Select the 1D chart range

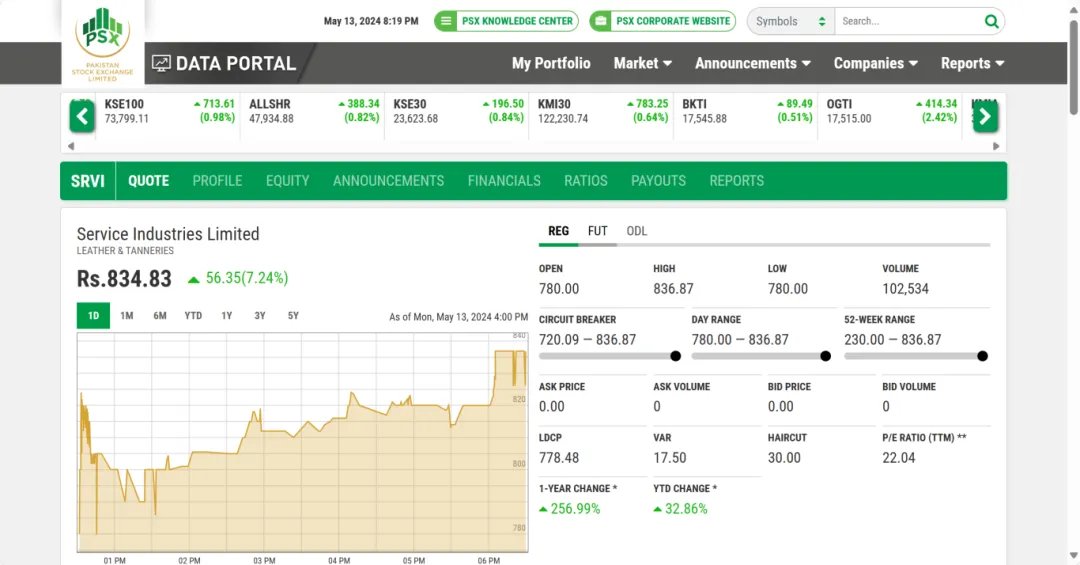[x=93, y=316]
